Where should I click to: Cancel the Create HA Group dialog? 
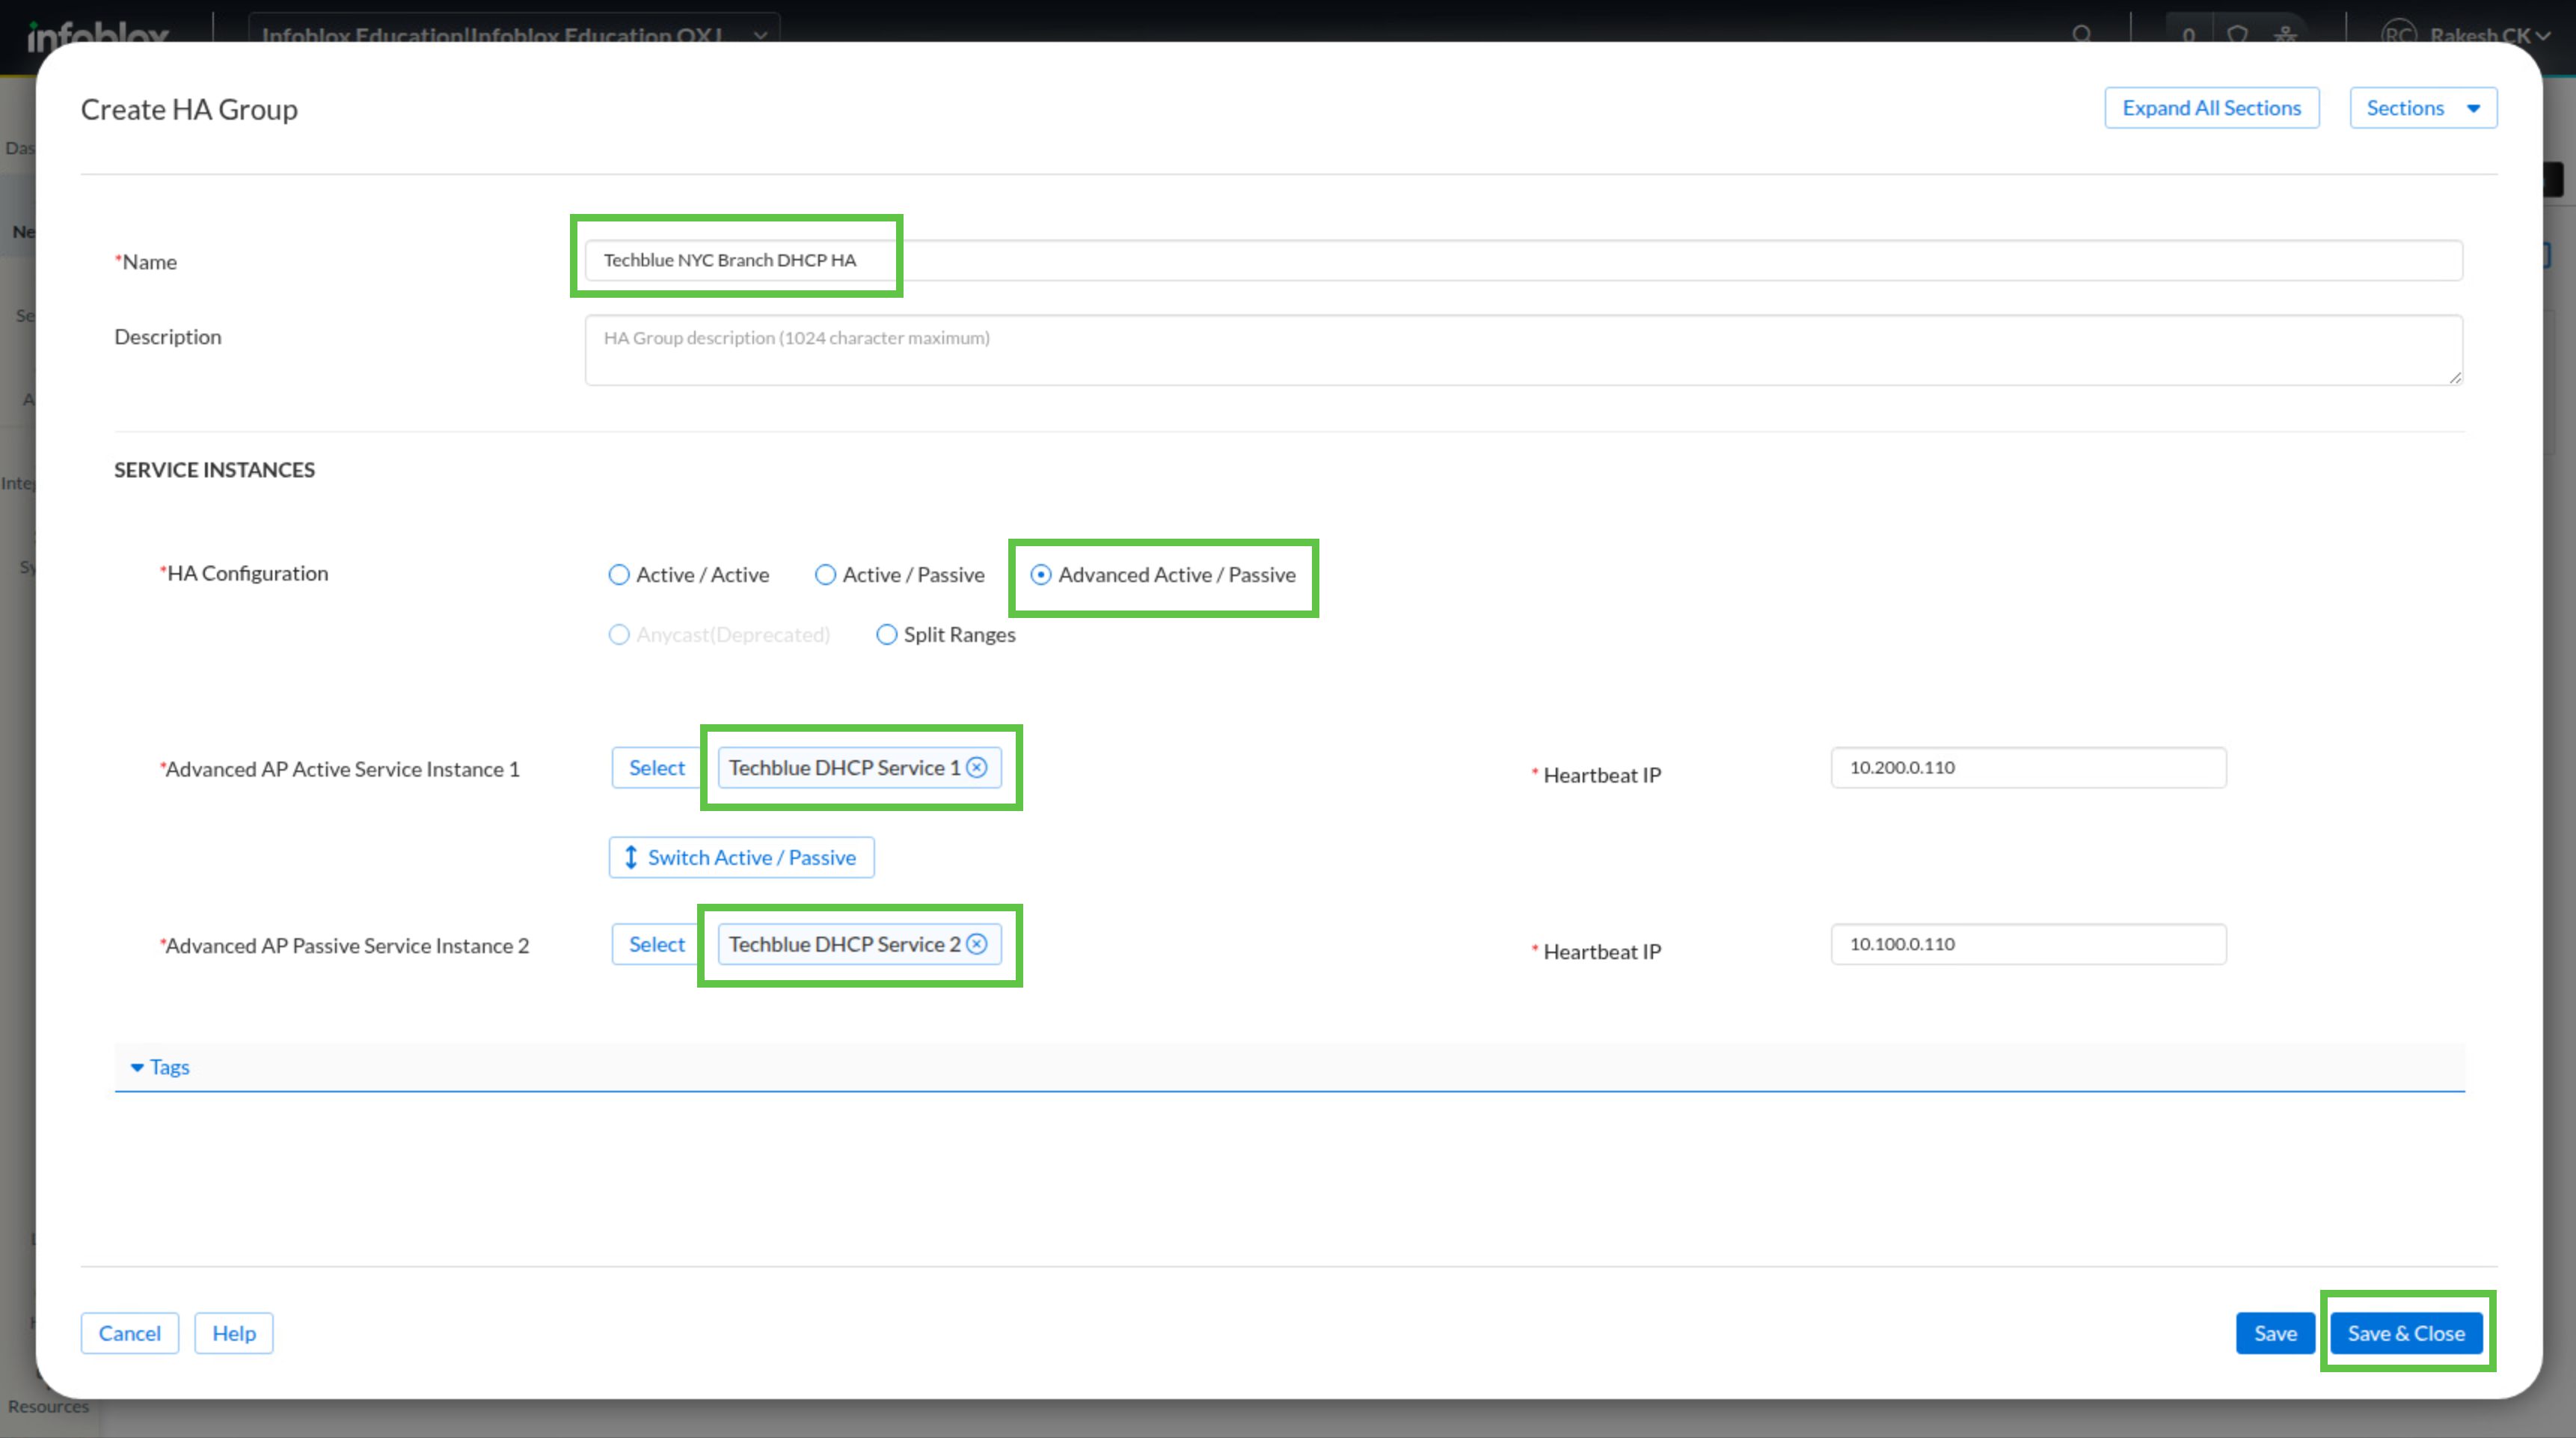(x=130, y=1333)
